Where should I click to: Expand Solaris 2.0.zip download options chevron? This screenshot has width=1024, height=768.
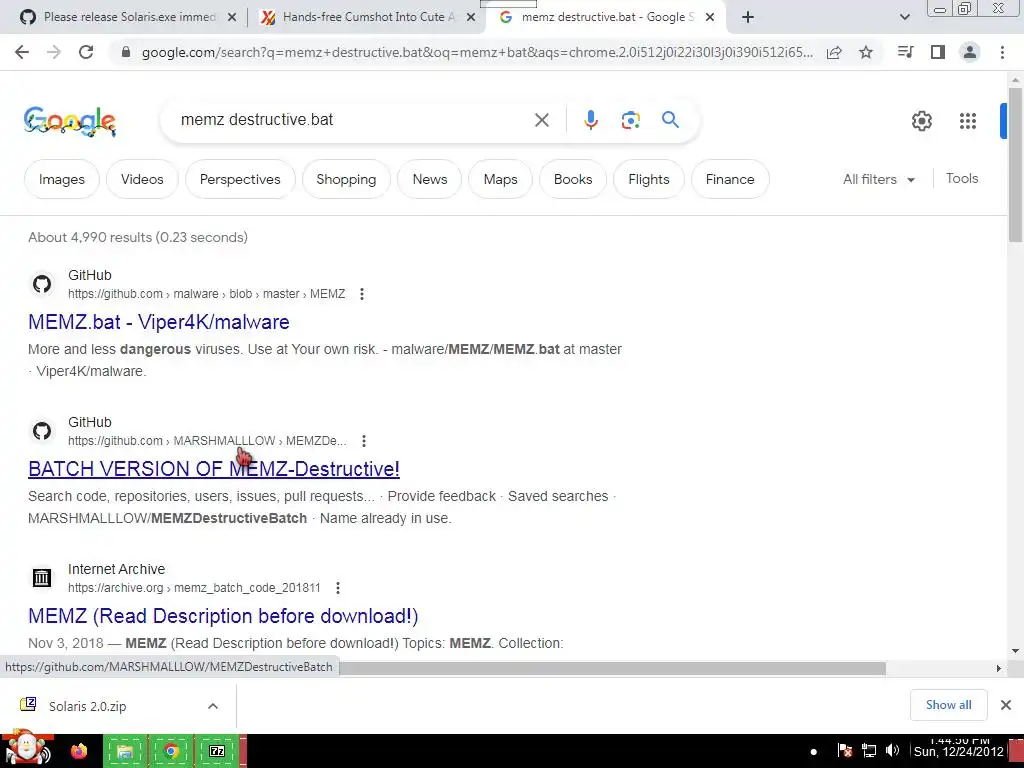click(x=213, y=706)
